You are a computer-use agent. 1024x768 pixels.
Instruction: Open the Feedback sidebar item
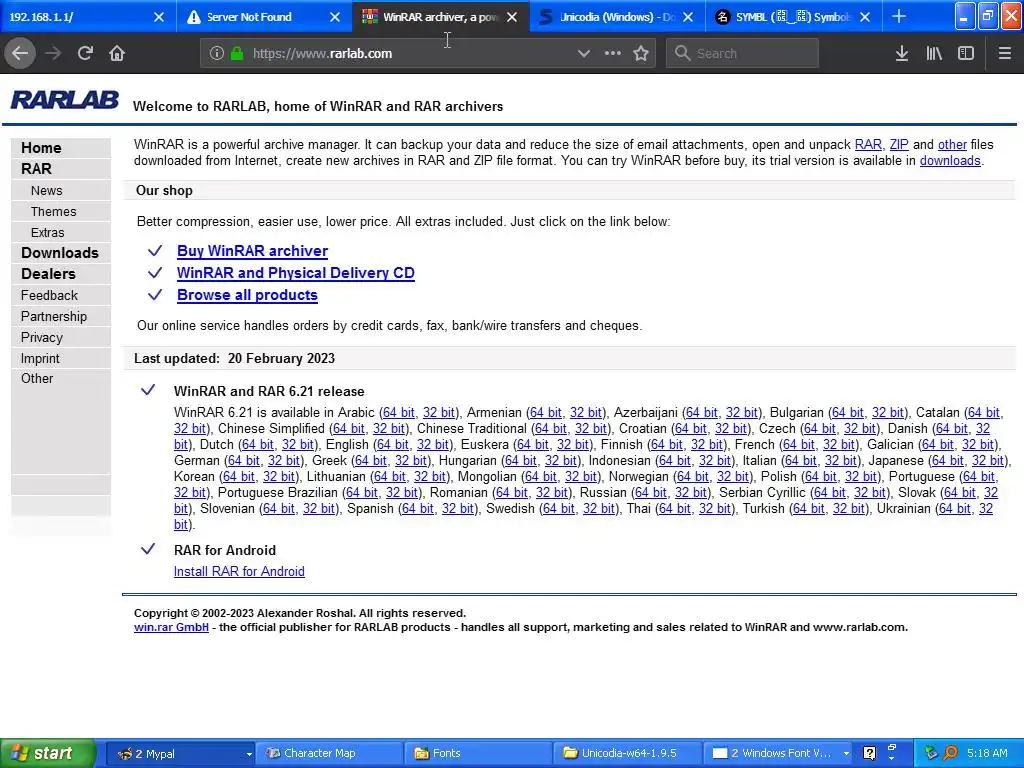pos(49,295)
